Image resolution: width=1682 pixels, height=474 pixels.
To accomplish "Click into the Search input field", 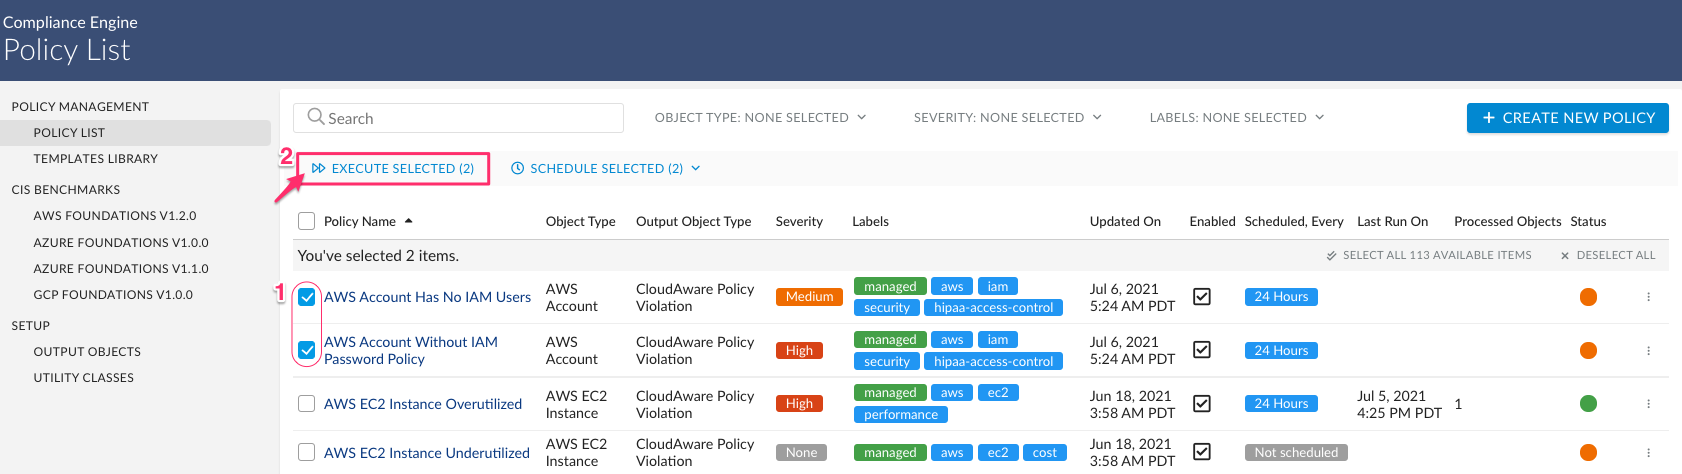I will (470, 118).
